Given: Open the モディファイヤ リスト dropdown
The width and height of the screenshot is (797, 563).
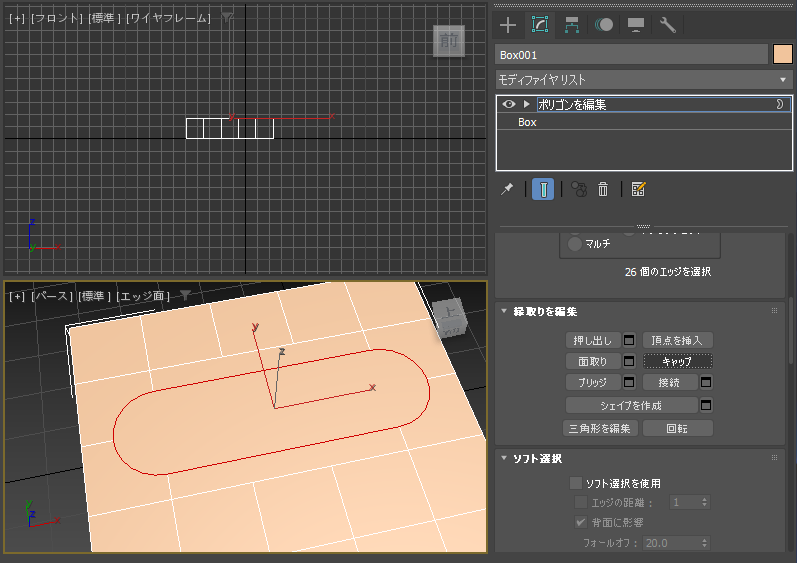Looking at the screenshot, I should [x=643, y=80].
